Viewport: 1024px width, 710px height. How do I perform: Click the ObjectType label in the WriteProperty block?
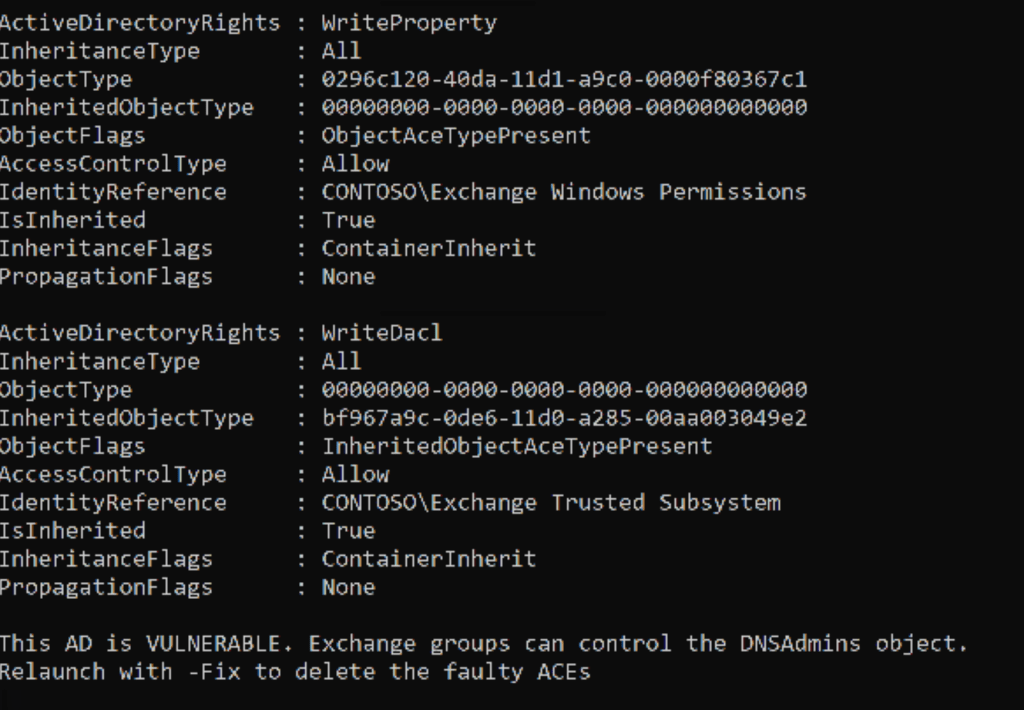(x=66, y=79)
